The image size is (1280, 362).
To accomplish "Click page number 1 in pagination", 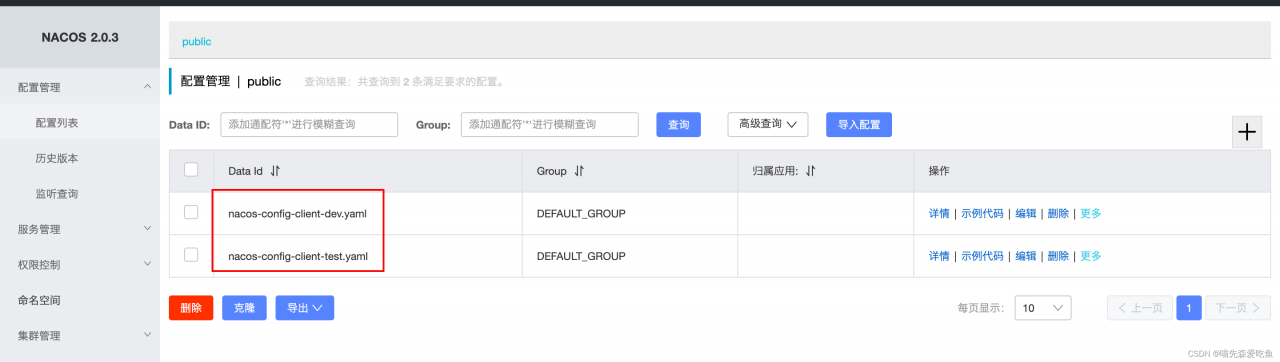I will (x=1189, y=308).
